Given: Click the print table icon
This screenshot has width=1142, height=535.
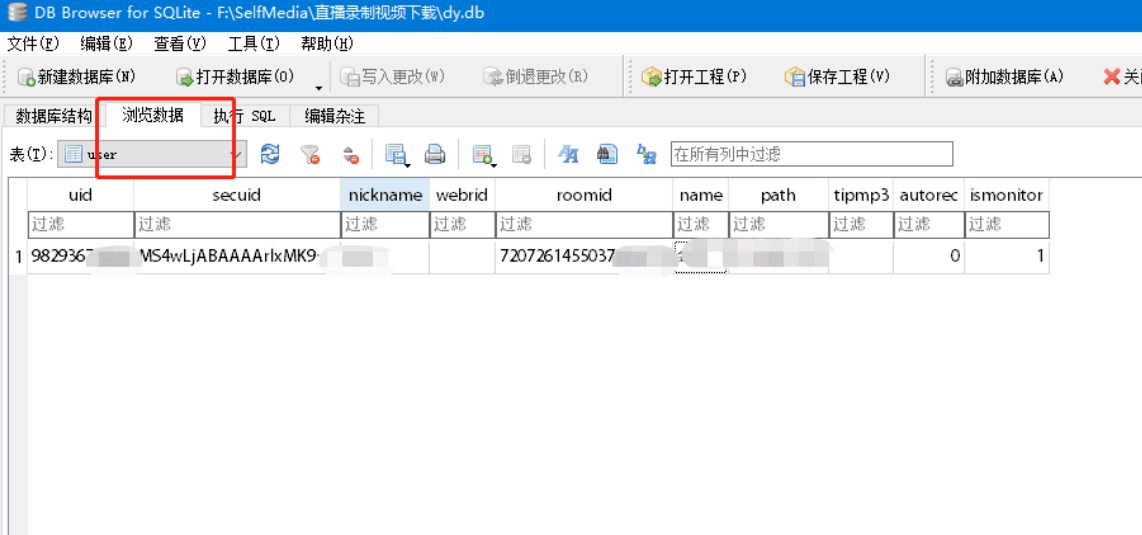Looking at the screenshot, I should (435, 154).
